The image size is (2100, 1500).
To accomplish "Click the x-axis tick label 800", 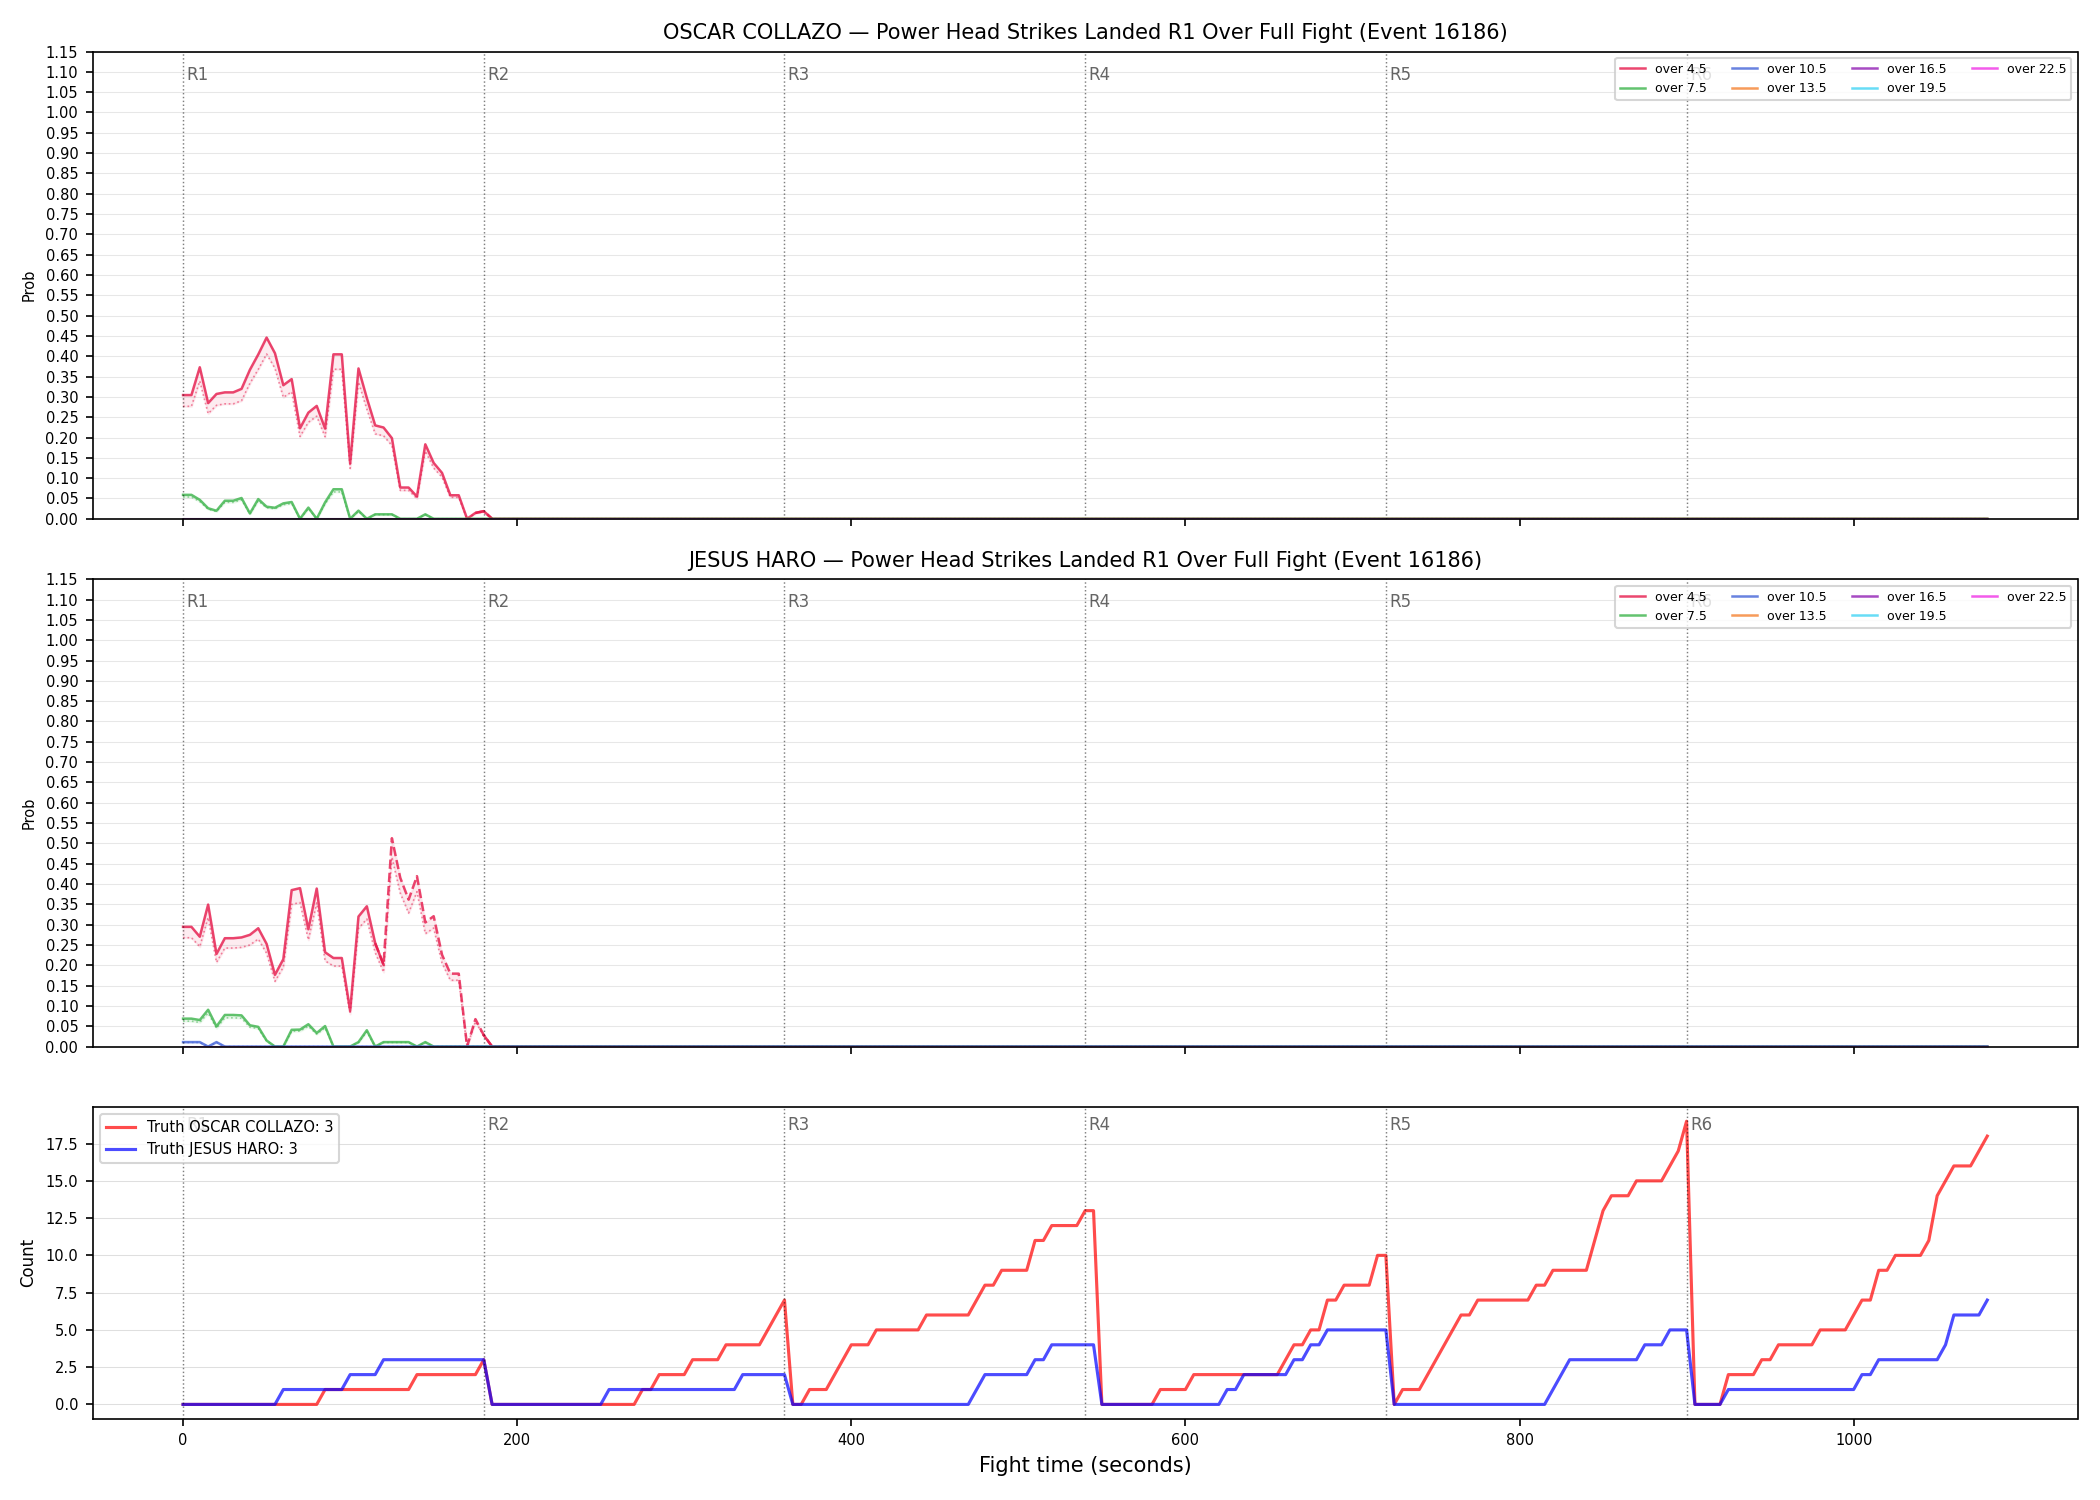I will tap(1519, 1440).
